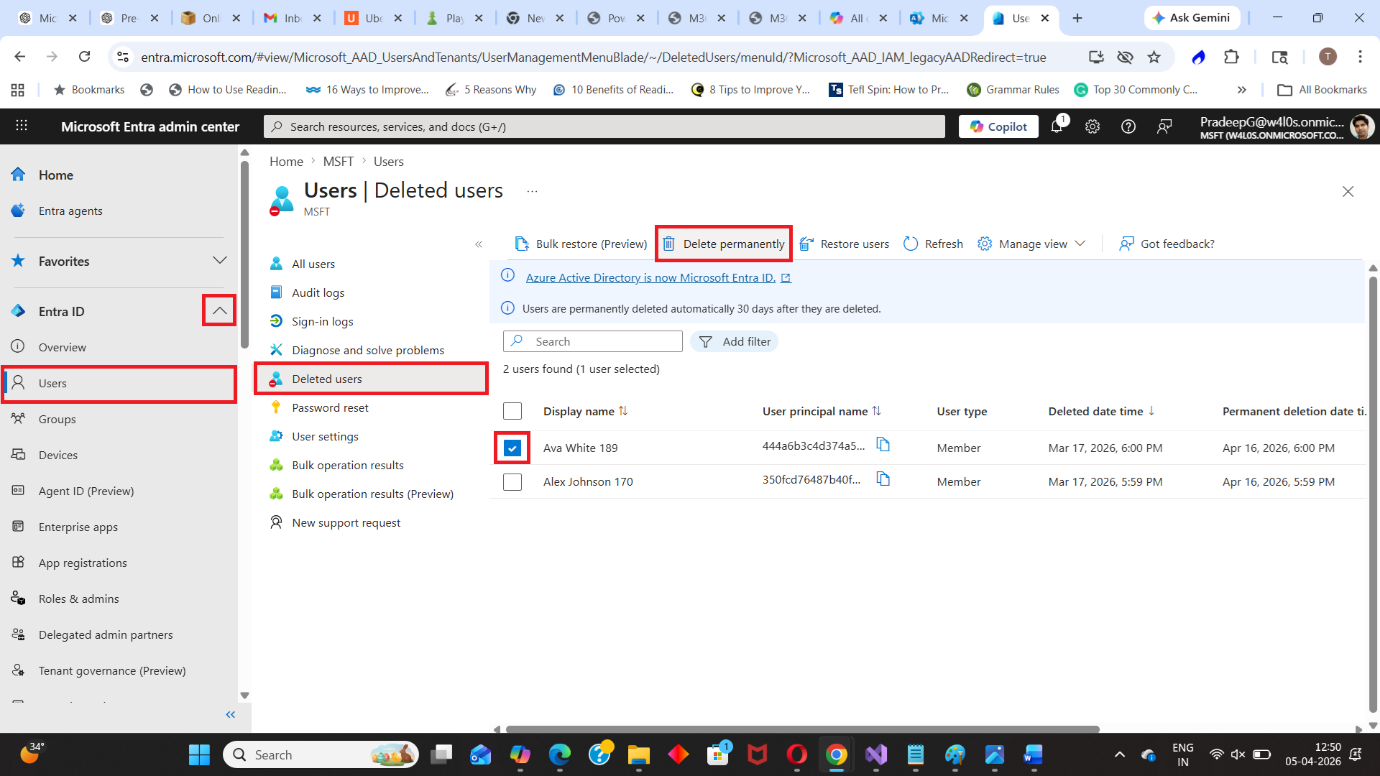Open the Azure Active Directory rename link
The width and height of the screenshot is (1380, 776).
click(650, 278)
